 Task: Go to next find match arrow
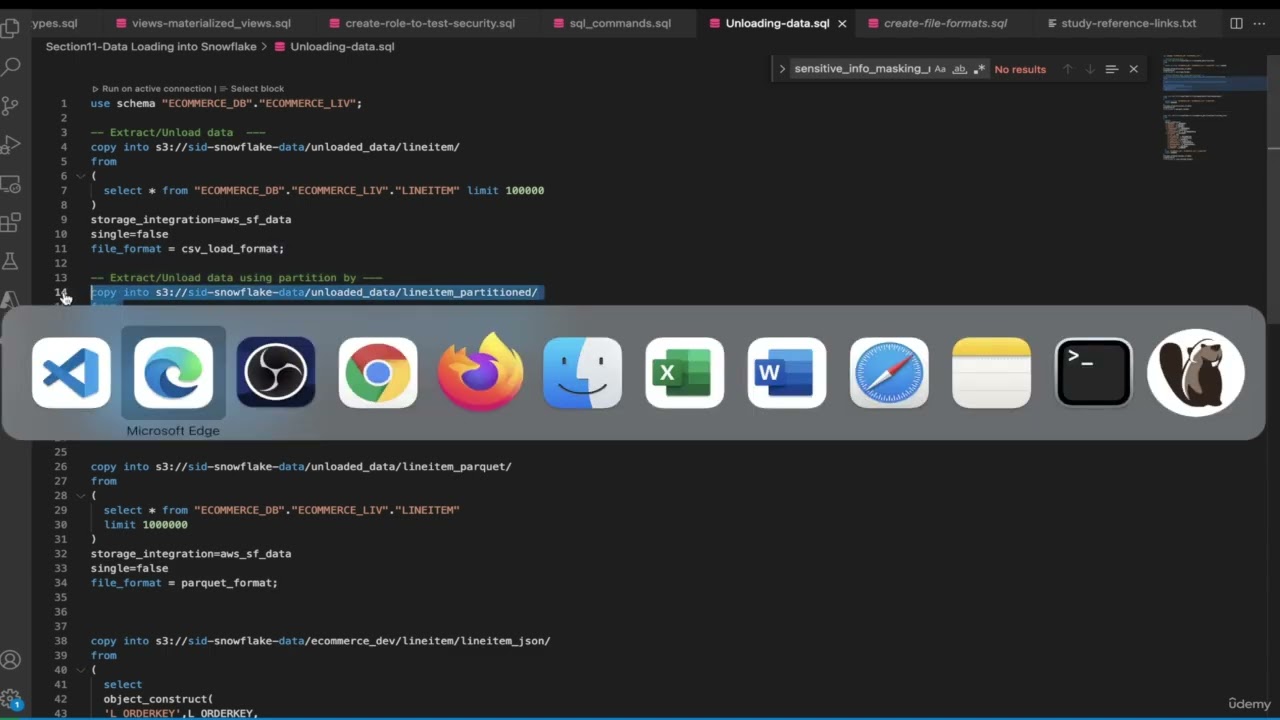(x=1089, y=69)
